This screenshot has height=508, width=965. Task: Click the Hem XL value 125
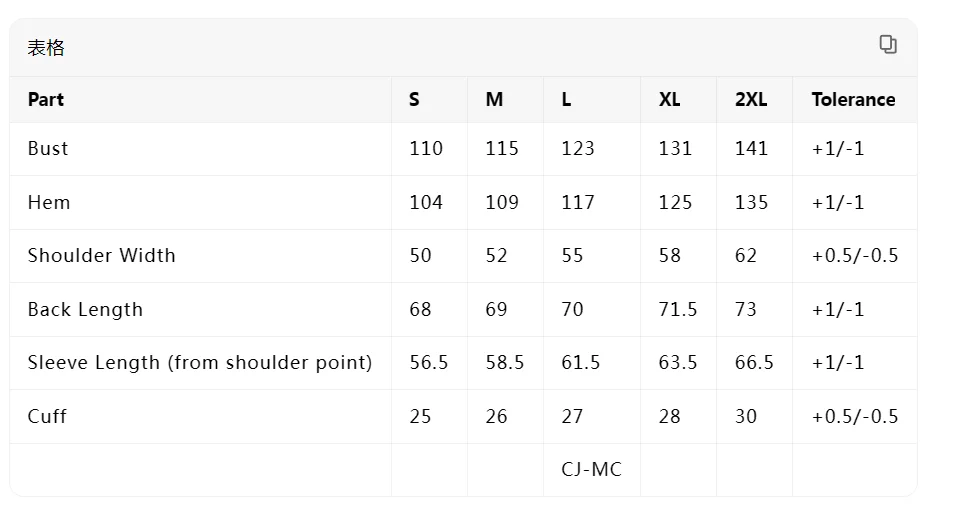pyautogui.click(x=675, y=203)
